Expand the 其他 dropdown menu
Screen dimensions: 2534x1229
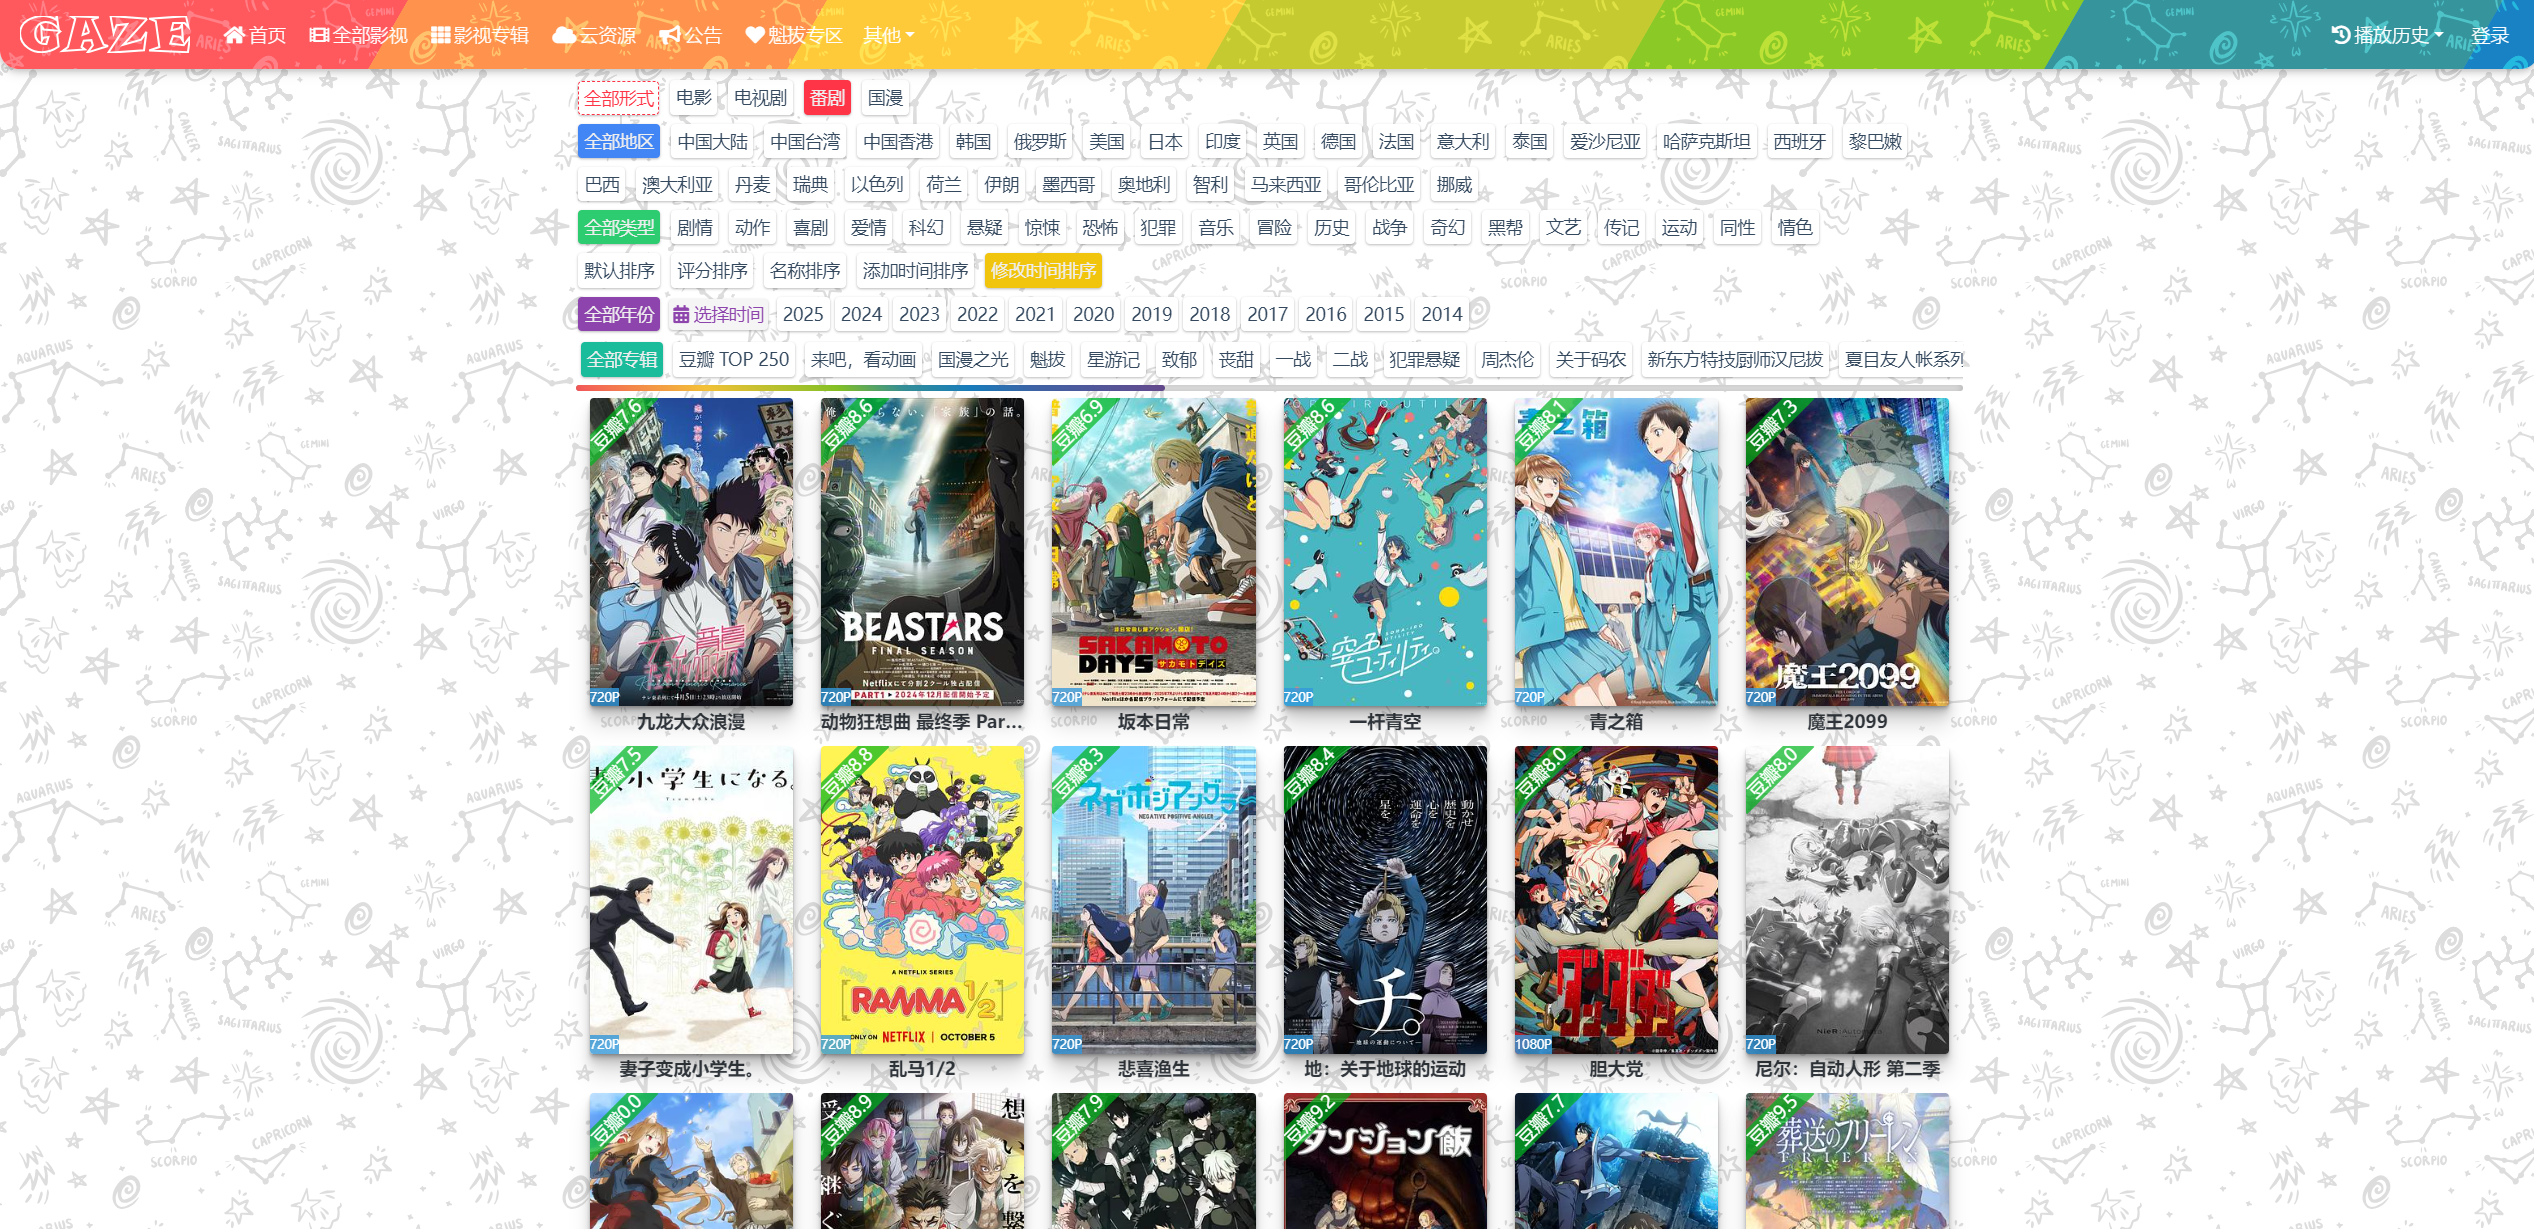click(888, 36)
